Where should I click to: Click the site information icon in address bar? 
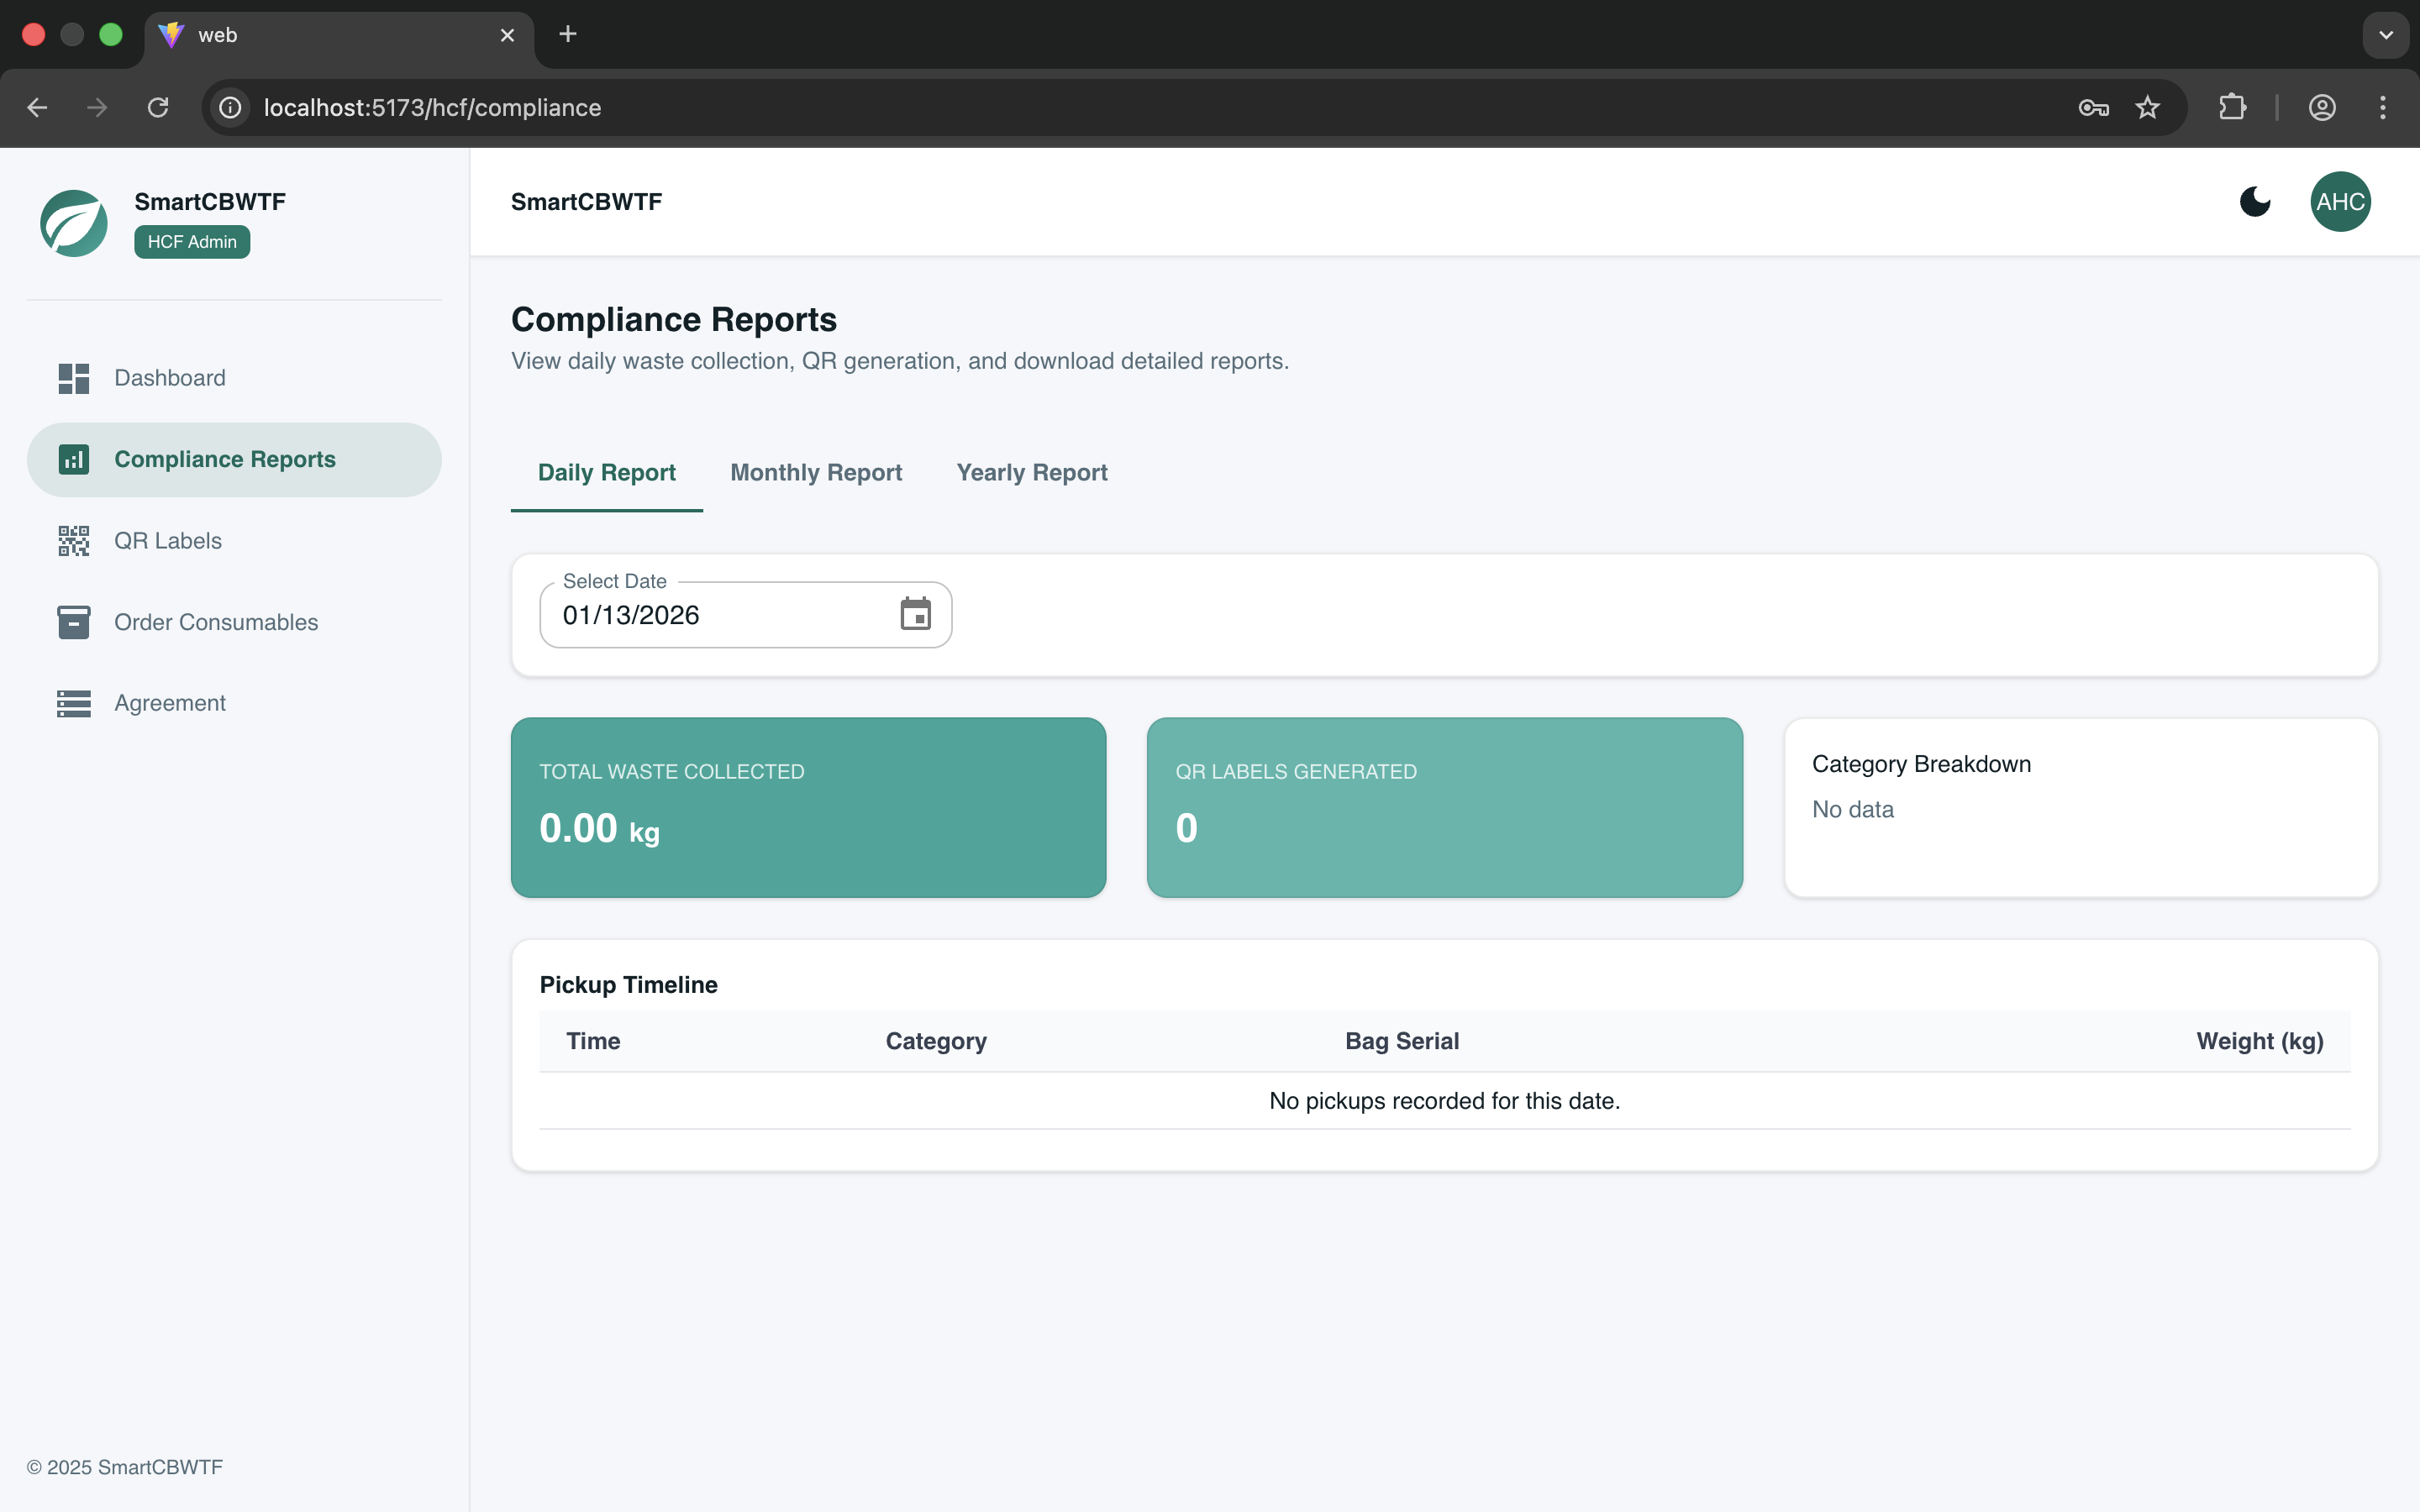229,107
